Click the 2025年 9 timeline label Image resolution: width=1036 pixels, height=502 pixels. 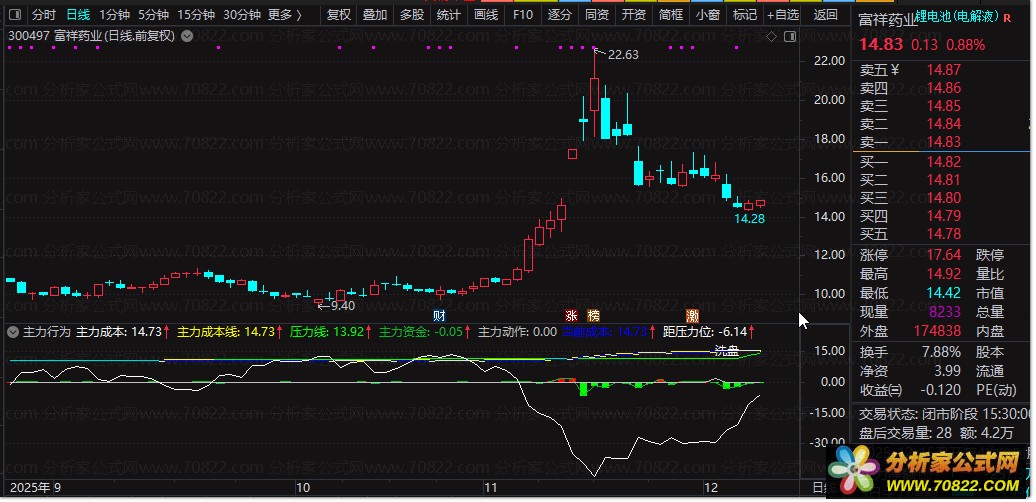(35, 488)
